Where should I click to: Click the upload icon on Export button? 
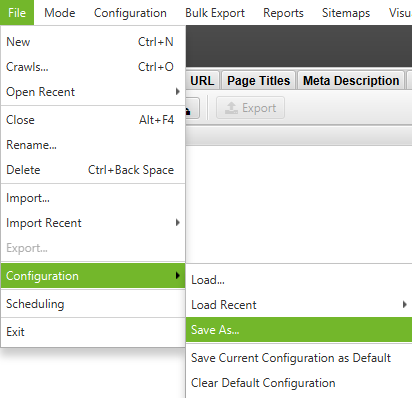click(x=231, y=108)
